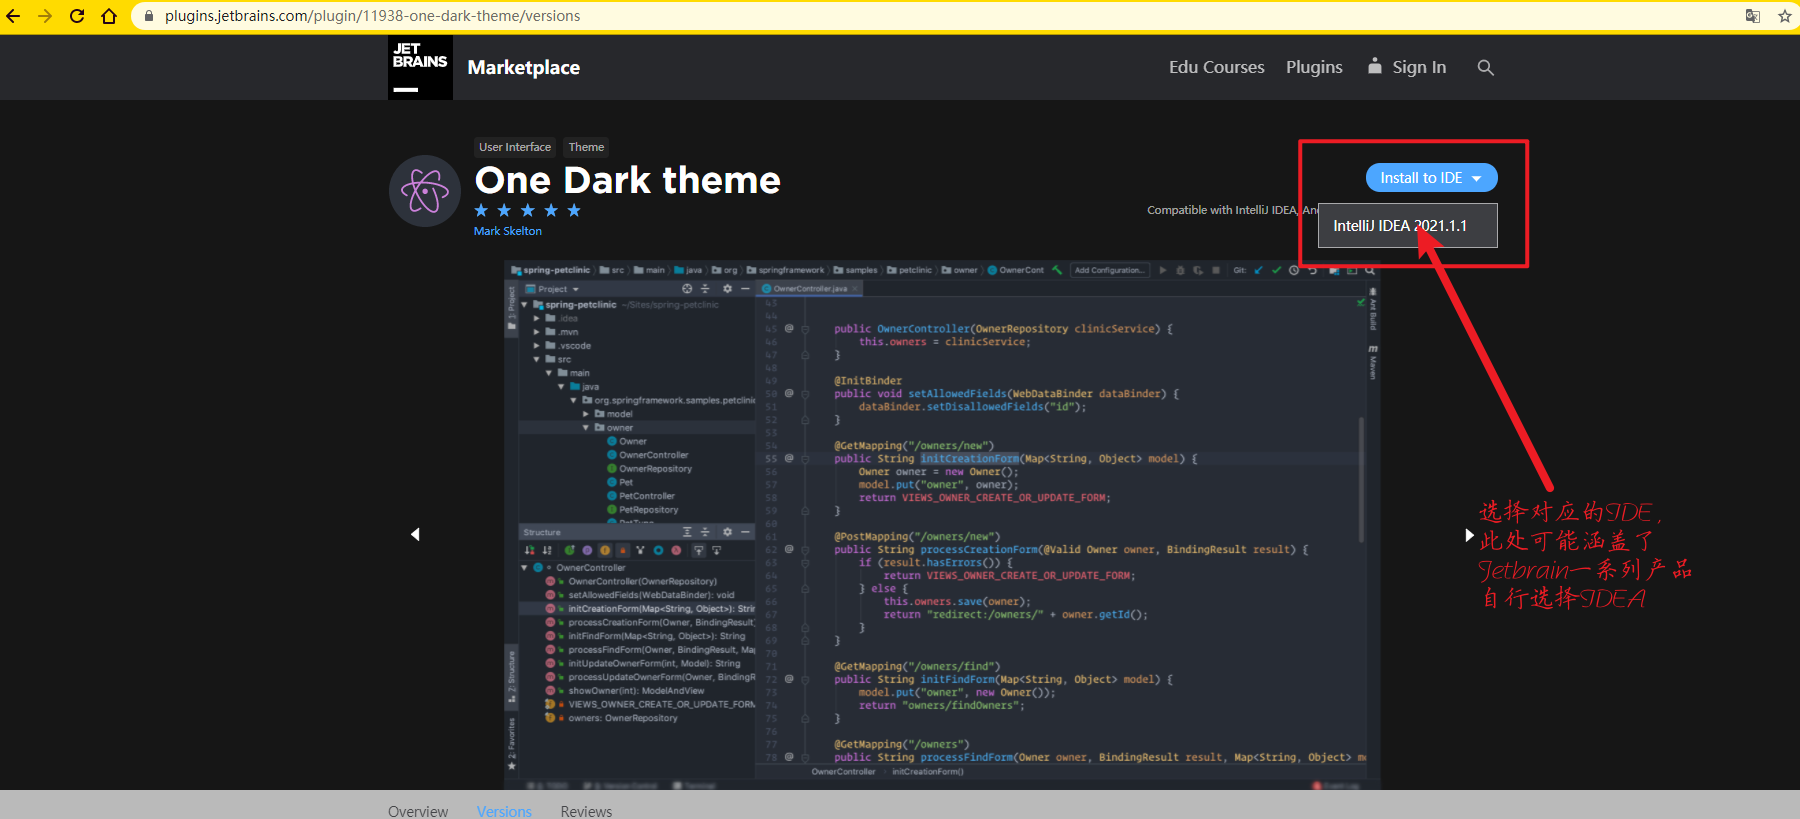Open author Mark Skelton profile
Viewport: 1800px width, 819px height.
click(508, 231)
